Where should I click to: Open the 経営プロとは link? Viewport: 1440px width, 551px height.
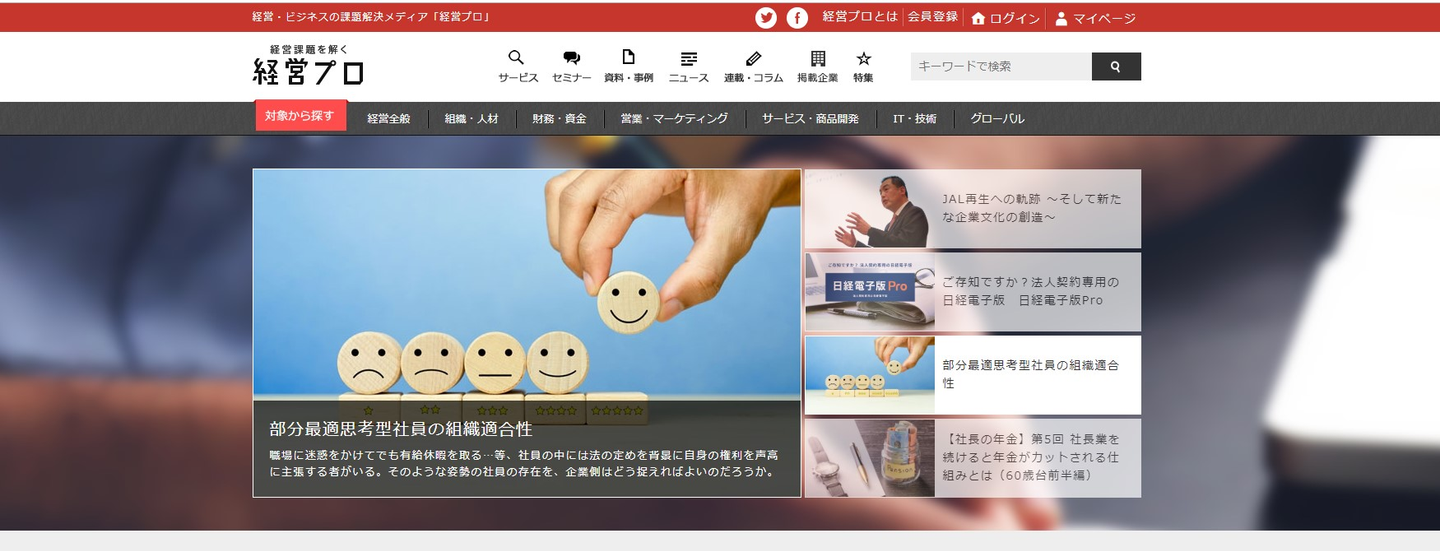860,17
